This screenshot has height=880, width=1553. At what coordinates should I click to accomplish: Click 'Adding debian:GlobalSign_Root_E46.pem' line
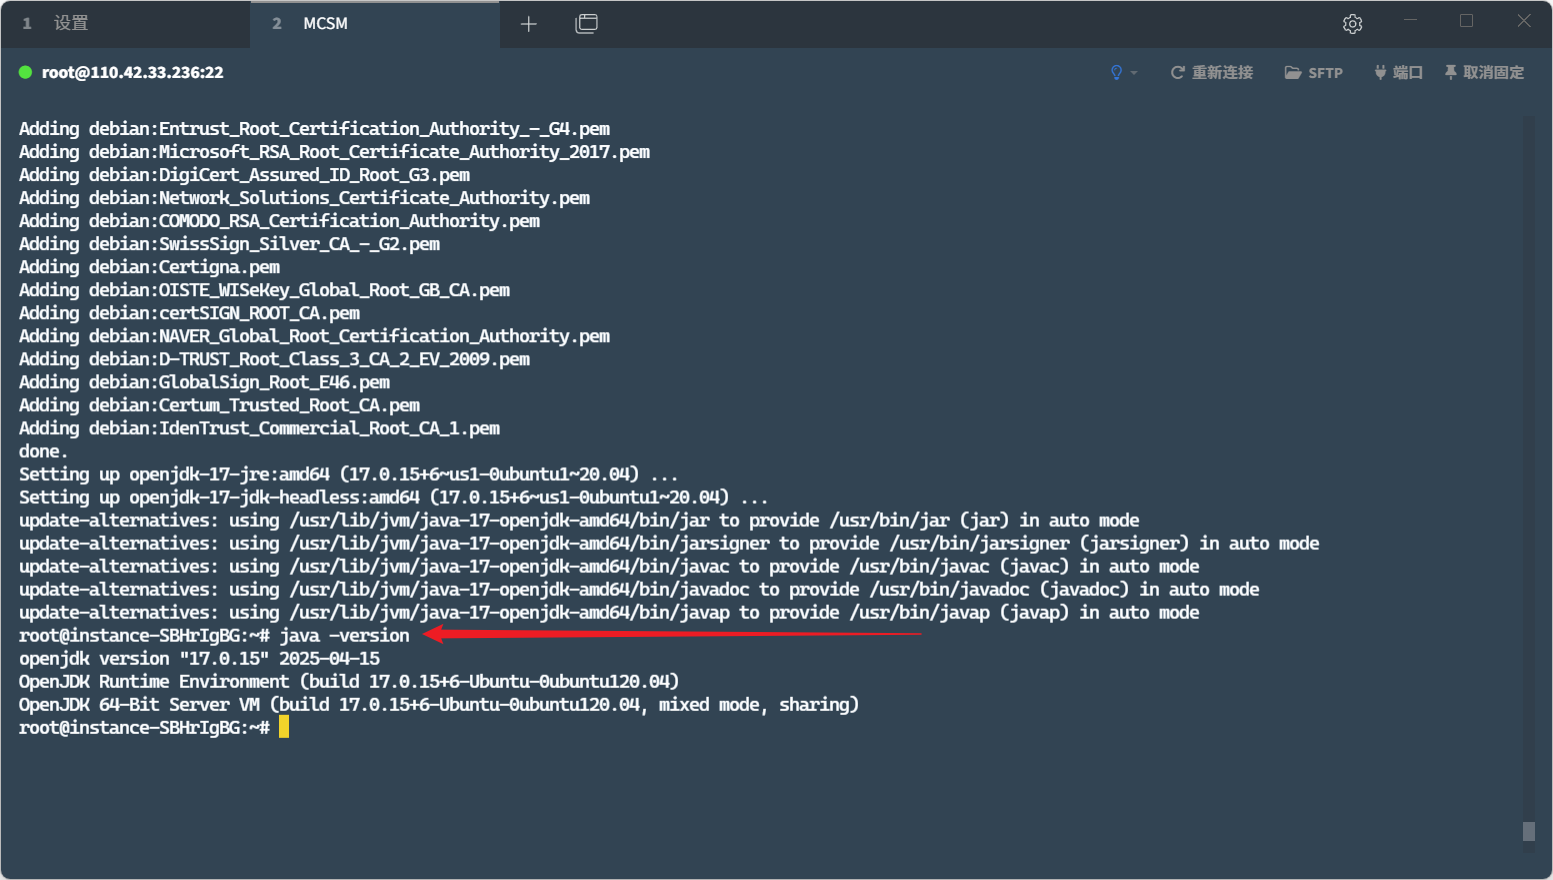pos(204,382)
